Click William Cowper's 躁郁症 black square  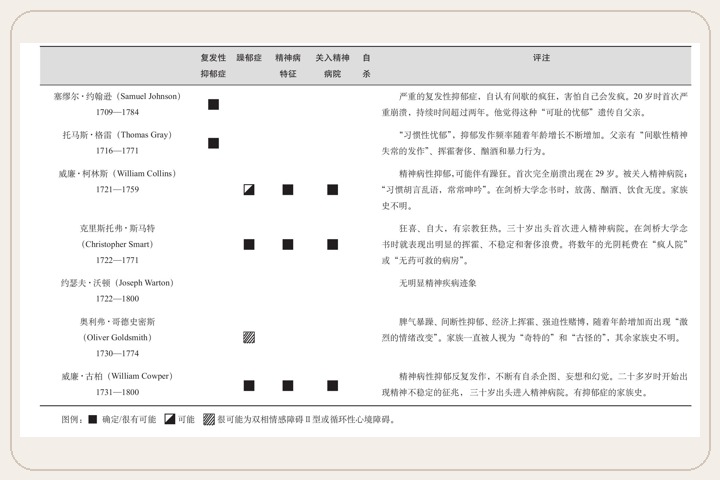coord(249,385)
